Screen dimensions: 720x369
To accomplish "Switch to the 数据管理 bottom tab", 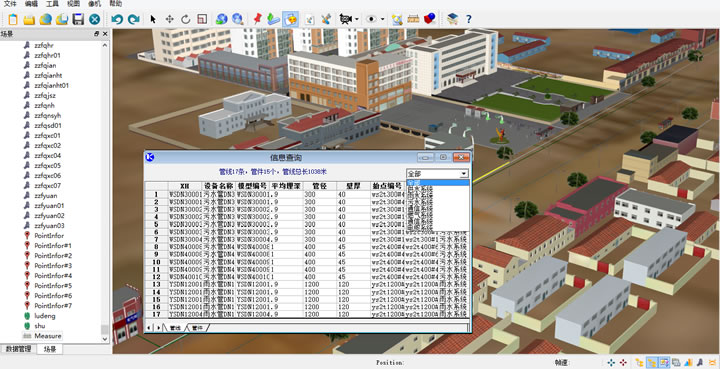I will [x=18, y=349].
